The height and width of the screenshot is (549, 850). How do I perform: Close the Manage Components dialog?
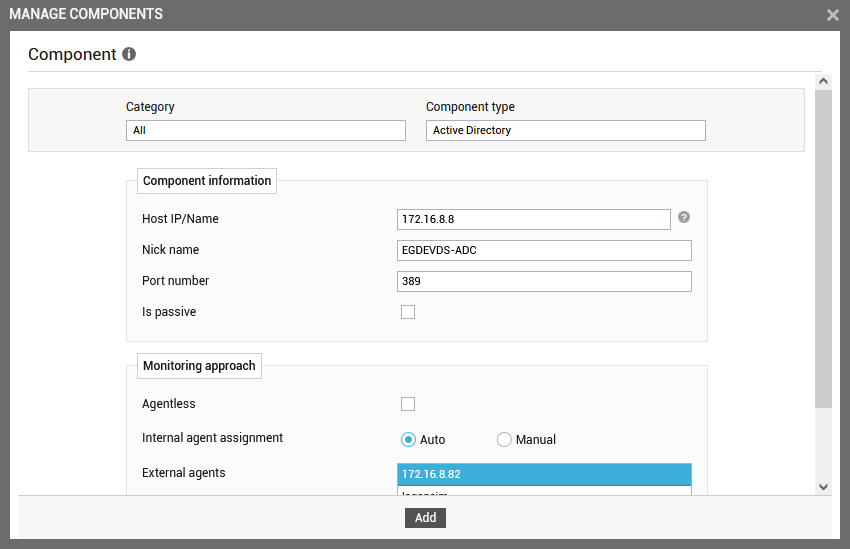tap(833, 15)
